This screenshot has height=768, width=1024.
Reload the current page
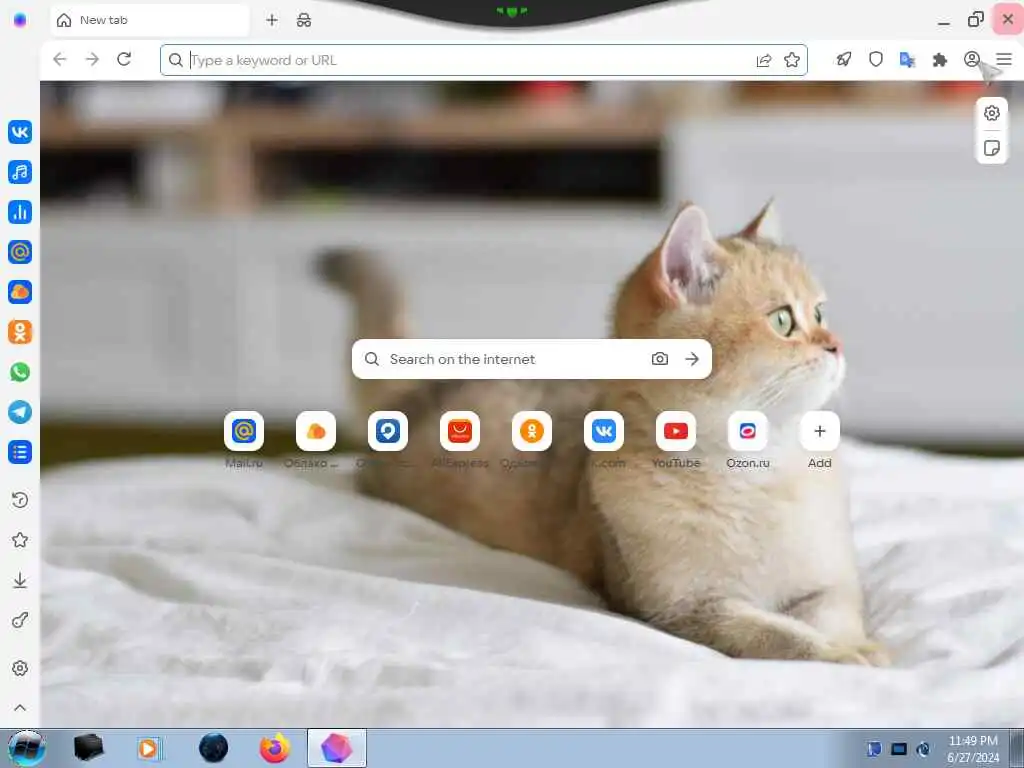(x=124, y=59)
